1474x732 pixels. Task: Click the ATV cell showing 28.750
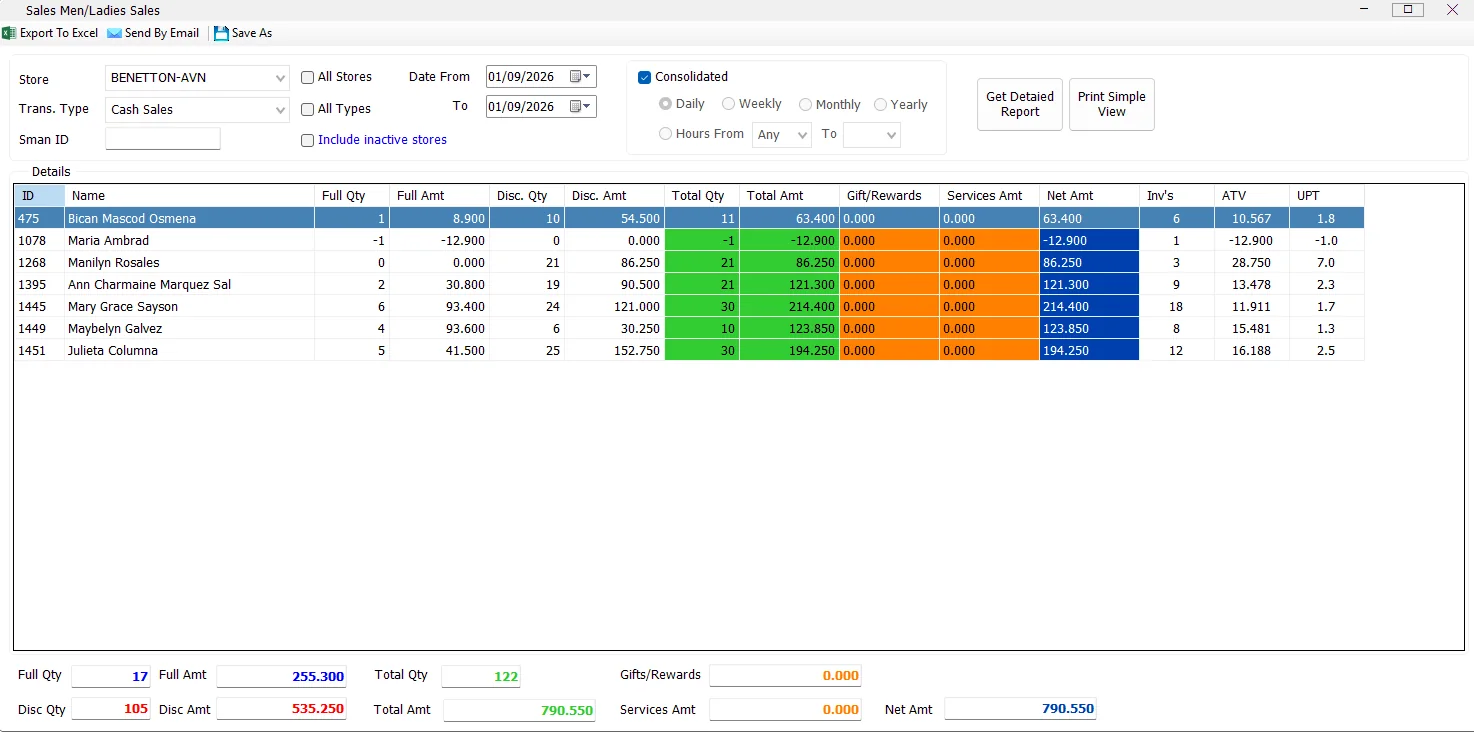click(1252, 262)
